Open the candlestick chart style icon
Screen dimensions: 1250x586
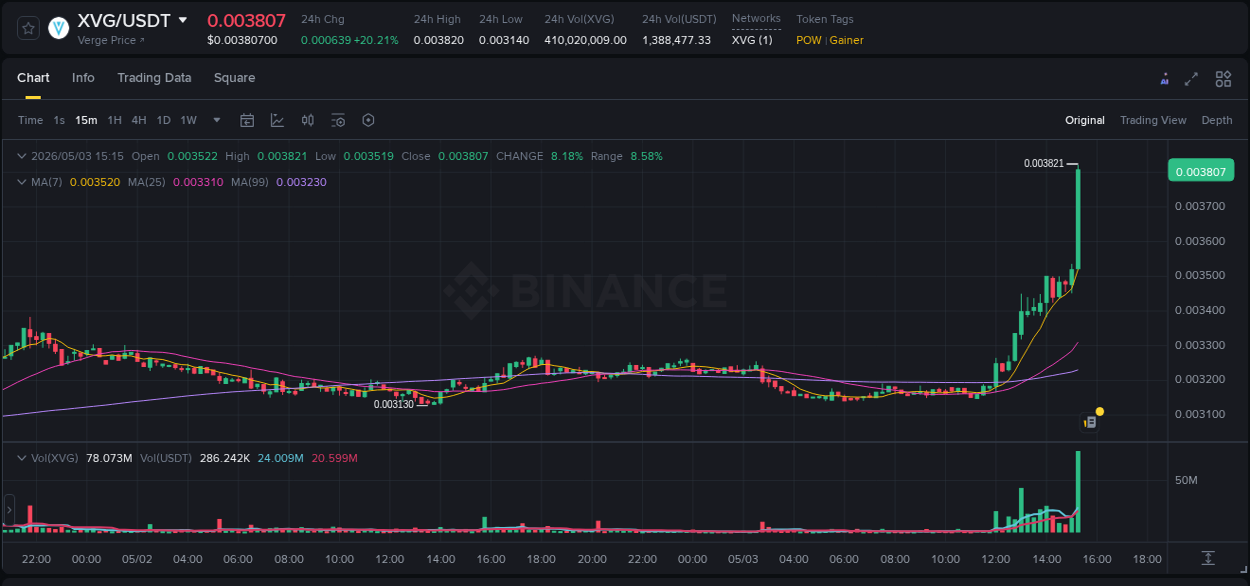tap(308, 120)
